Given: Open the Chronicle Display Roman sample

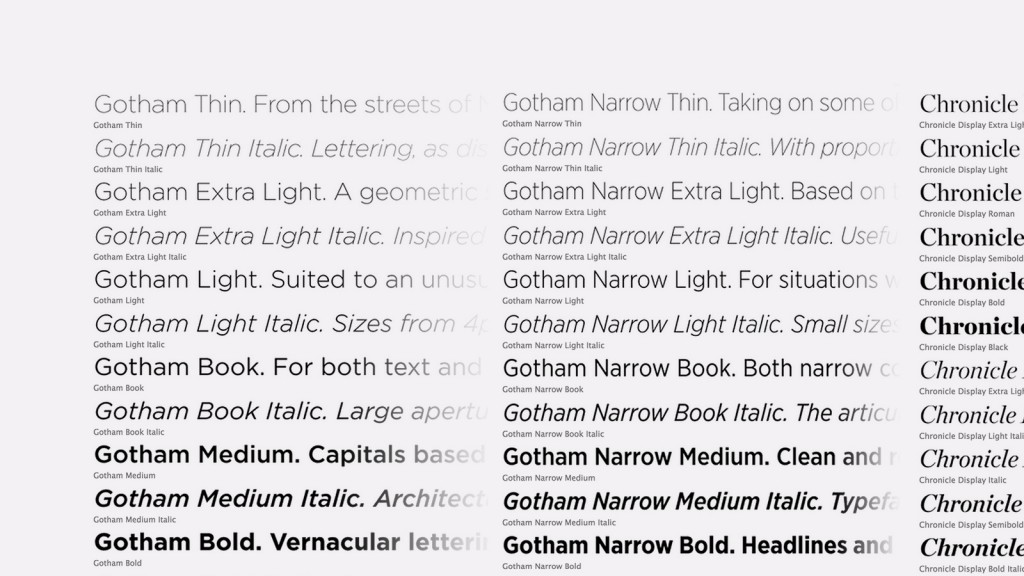Looking at the screenshot, I should [x=971, y=193].
